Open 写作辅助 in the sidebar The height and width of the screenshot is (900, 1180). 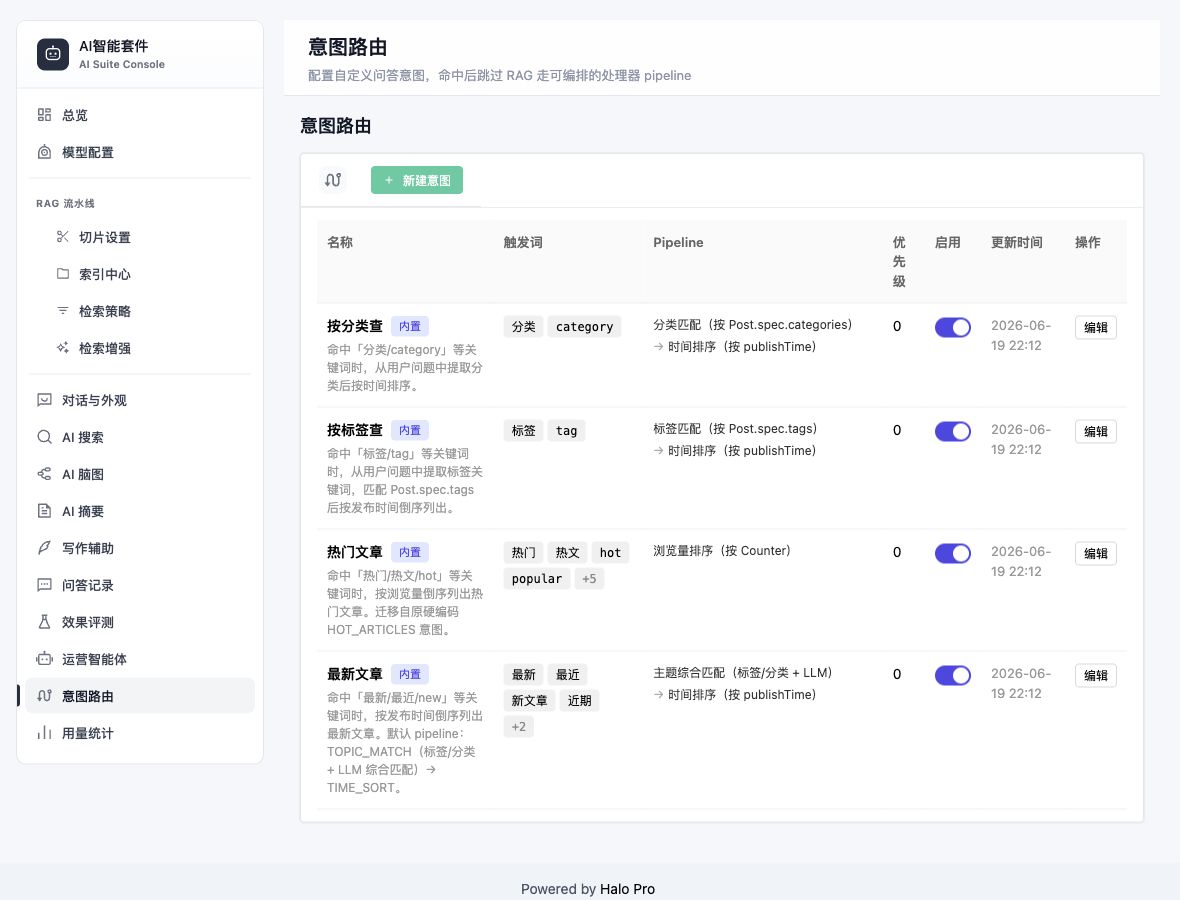(x=140, y=548)
